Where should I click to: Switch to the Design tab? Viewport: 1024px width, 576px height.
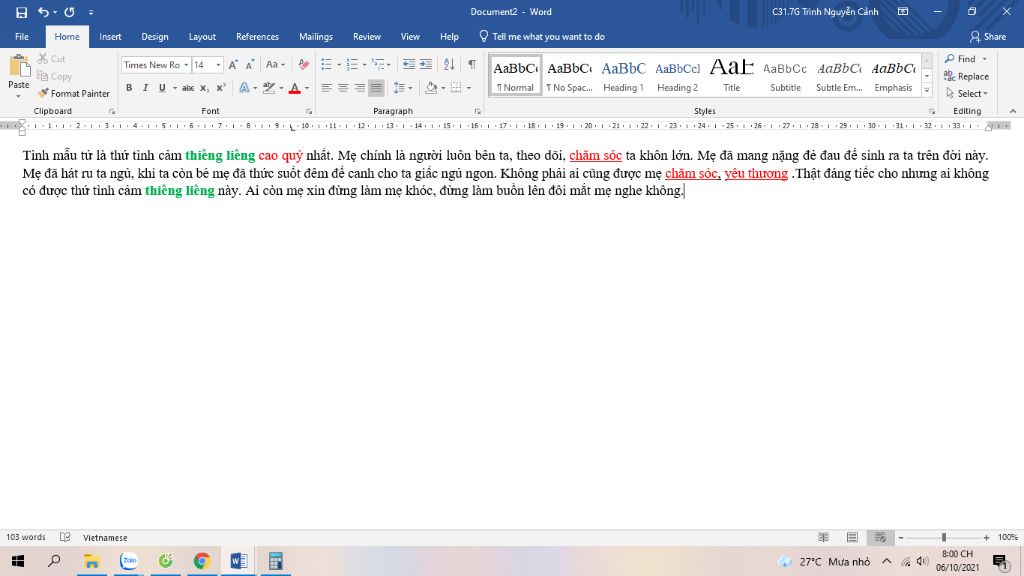pos(155,37)
